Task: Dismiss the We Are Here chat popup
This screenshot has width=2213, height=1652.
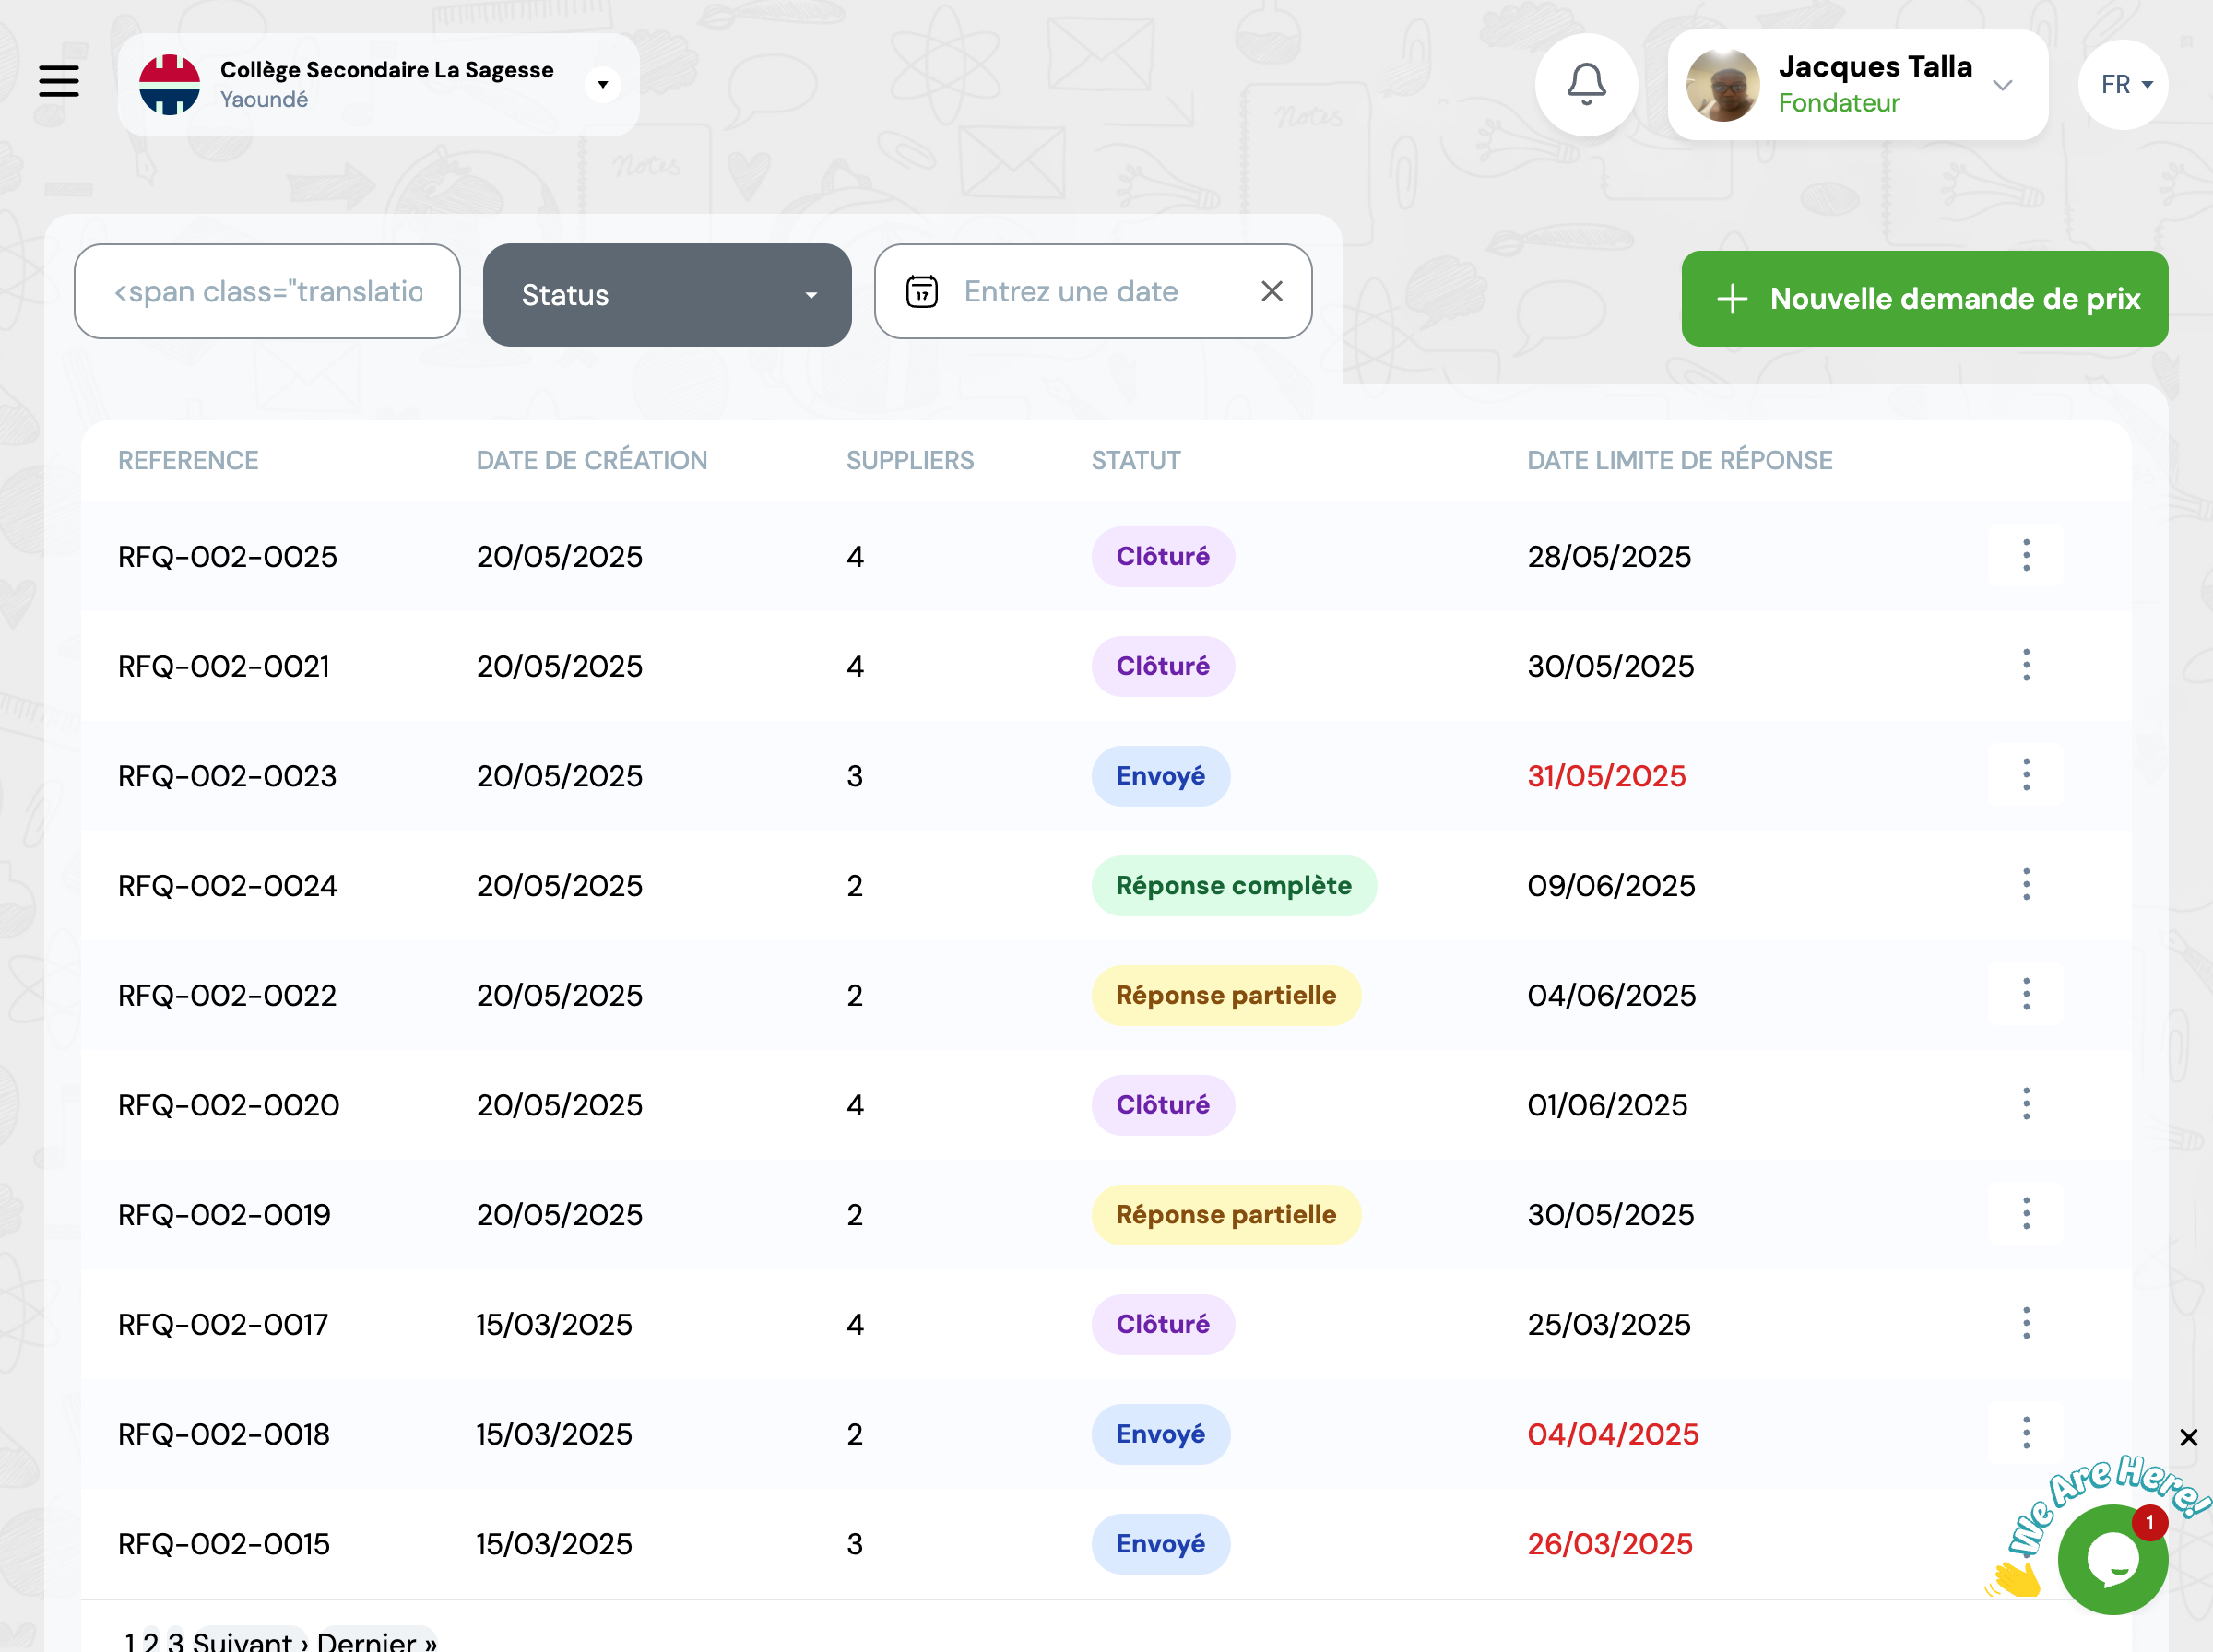Action: pyautogui.click(x=2188, y=1438)
